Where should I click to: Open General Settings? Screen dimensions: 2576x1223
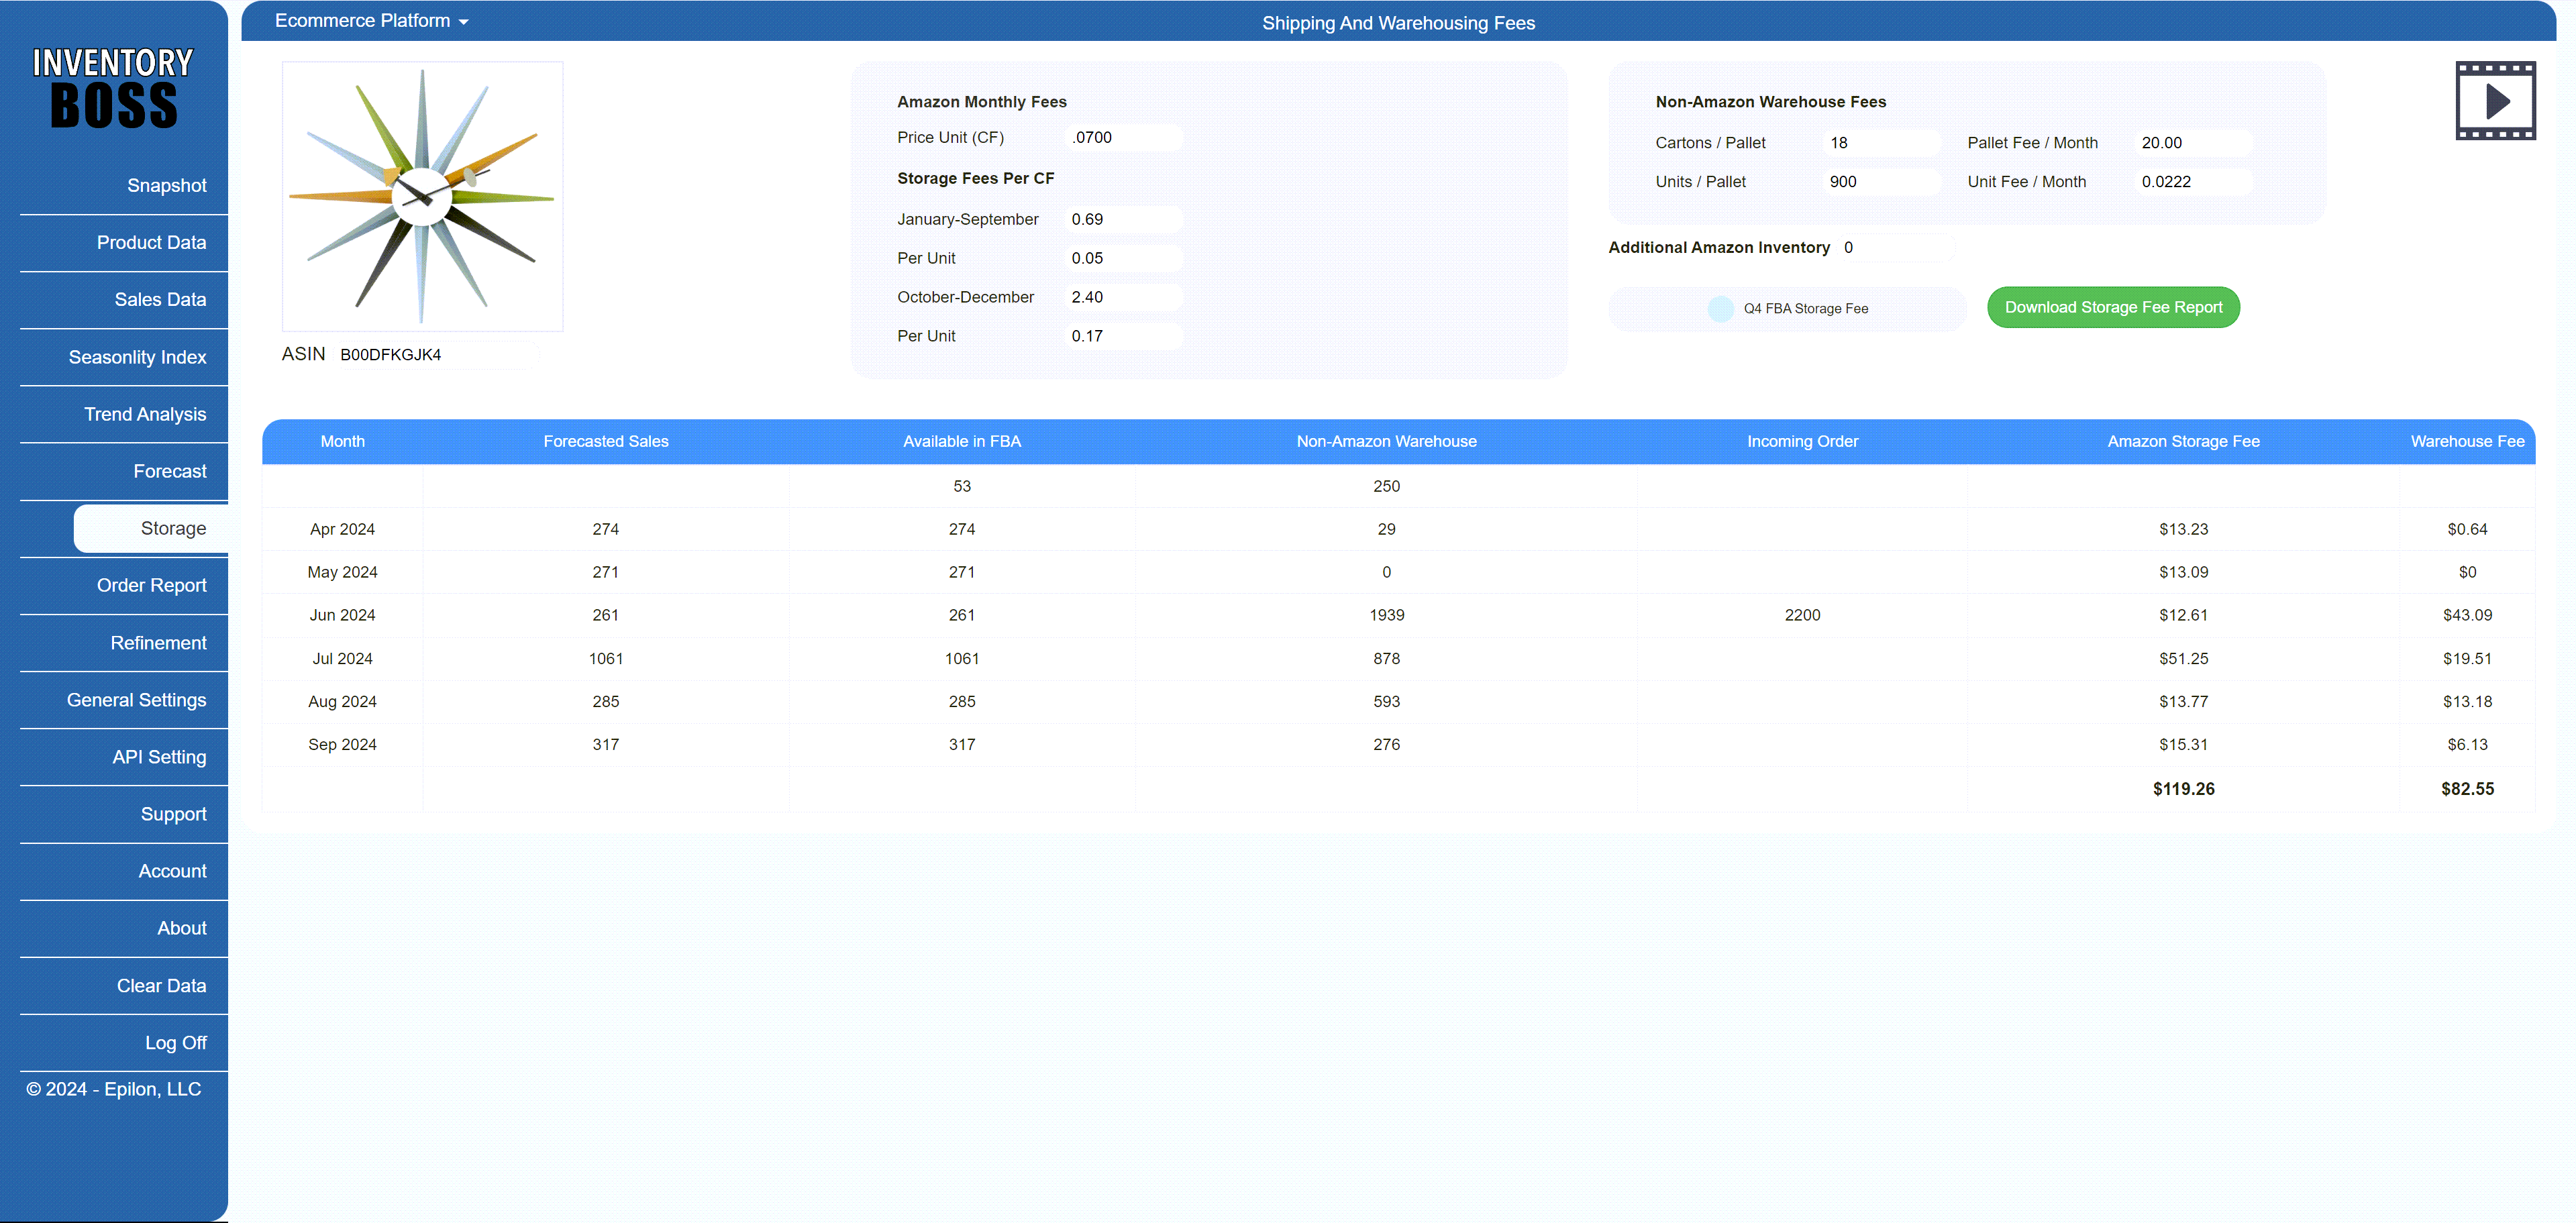tap(136, 700)
